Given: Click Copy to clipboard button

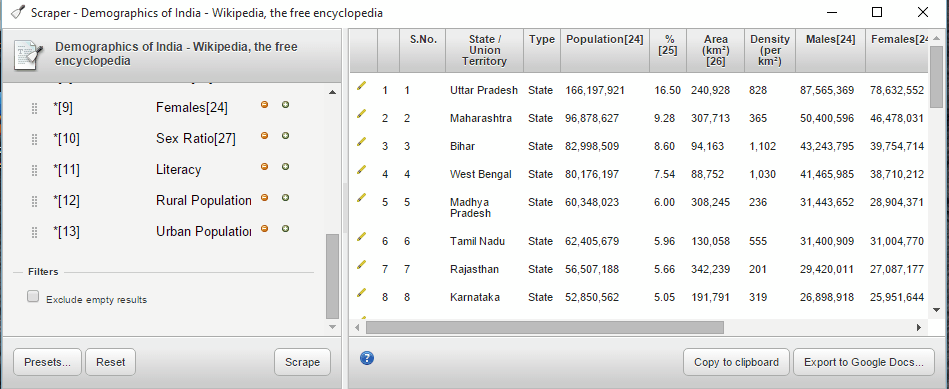Looking at the screenshot, I should (737, 362).
